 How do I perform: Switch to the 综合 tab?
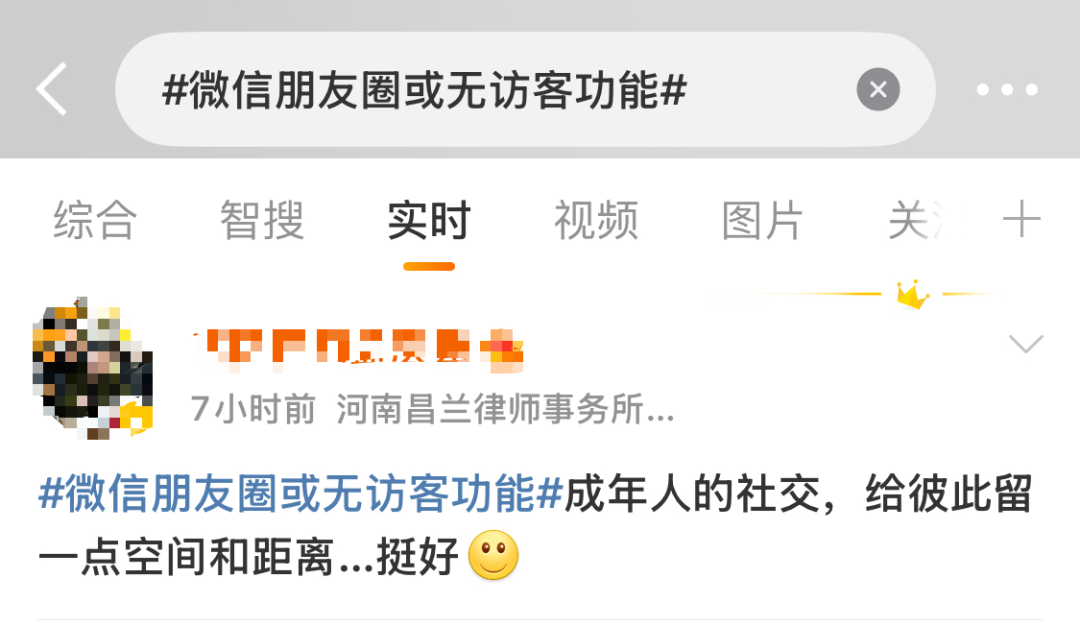(x=95, y=220)
